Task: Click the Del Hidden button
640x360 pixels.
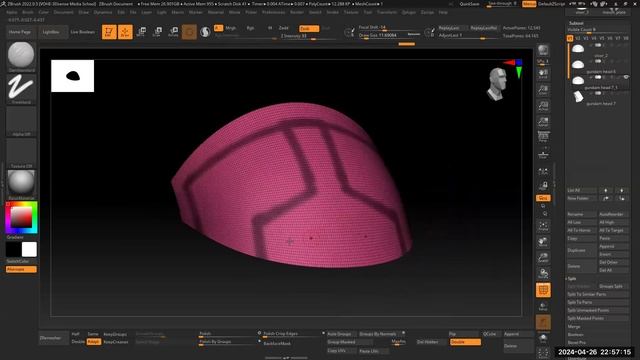Action: [x=428, y=342]
